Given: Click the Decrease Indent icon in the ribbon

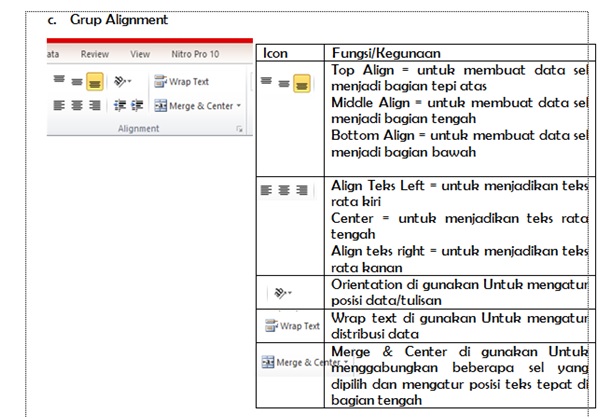Looking at the screenshot, I should 120,105.
